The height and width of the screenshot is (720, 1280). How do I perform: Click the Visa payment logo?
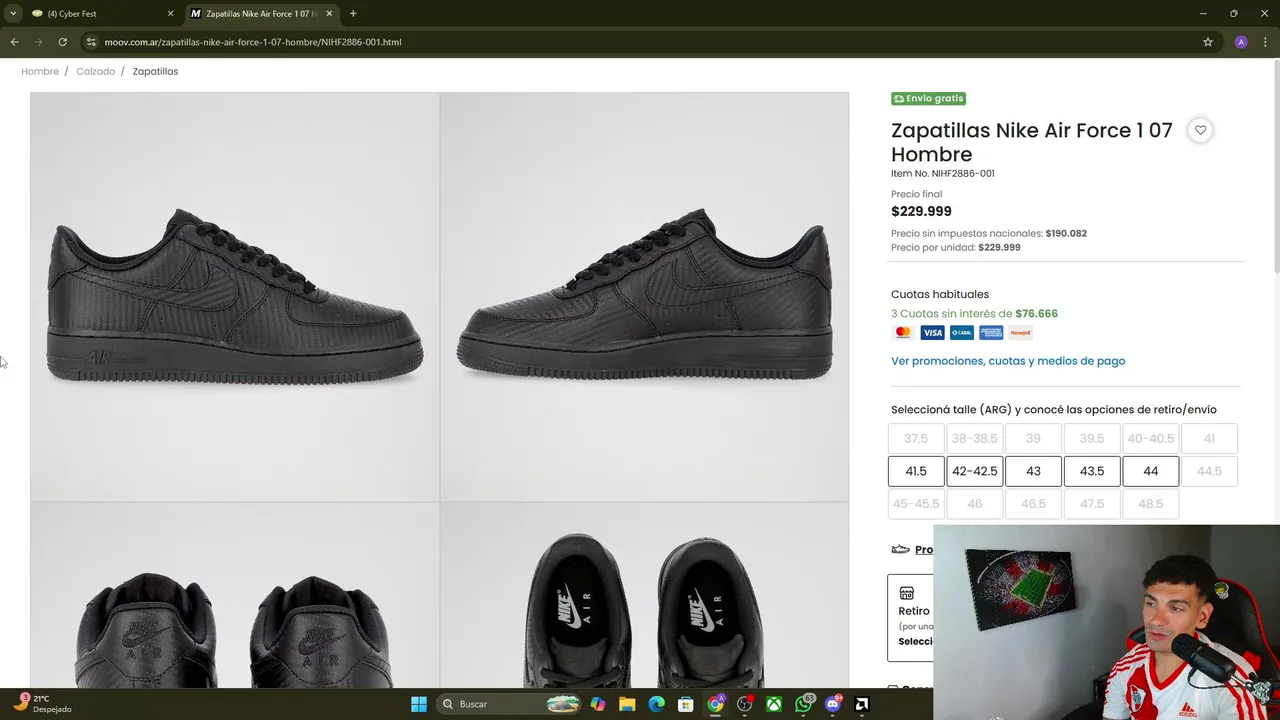932,333
